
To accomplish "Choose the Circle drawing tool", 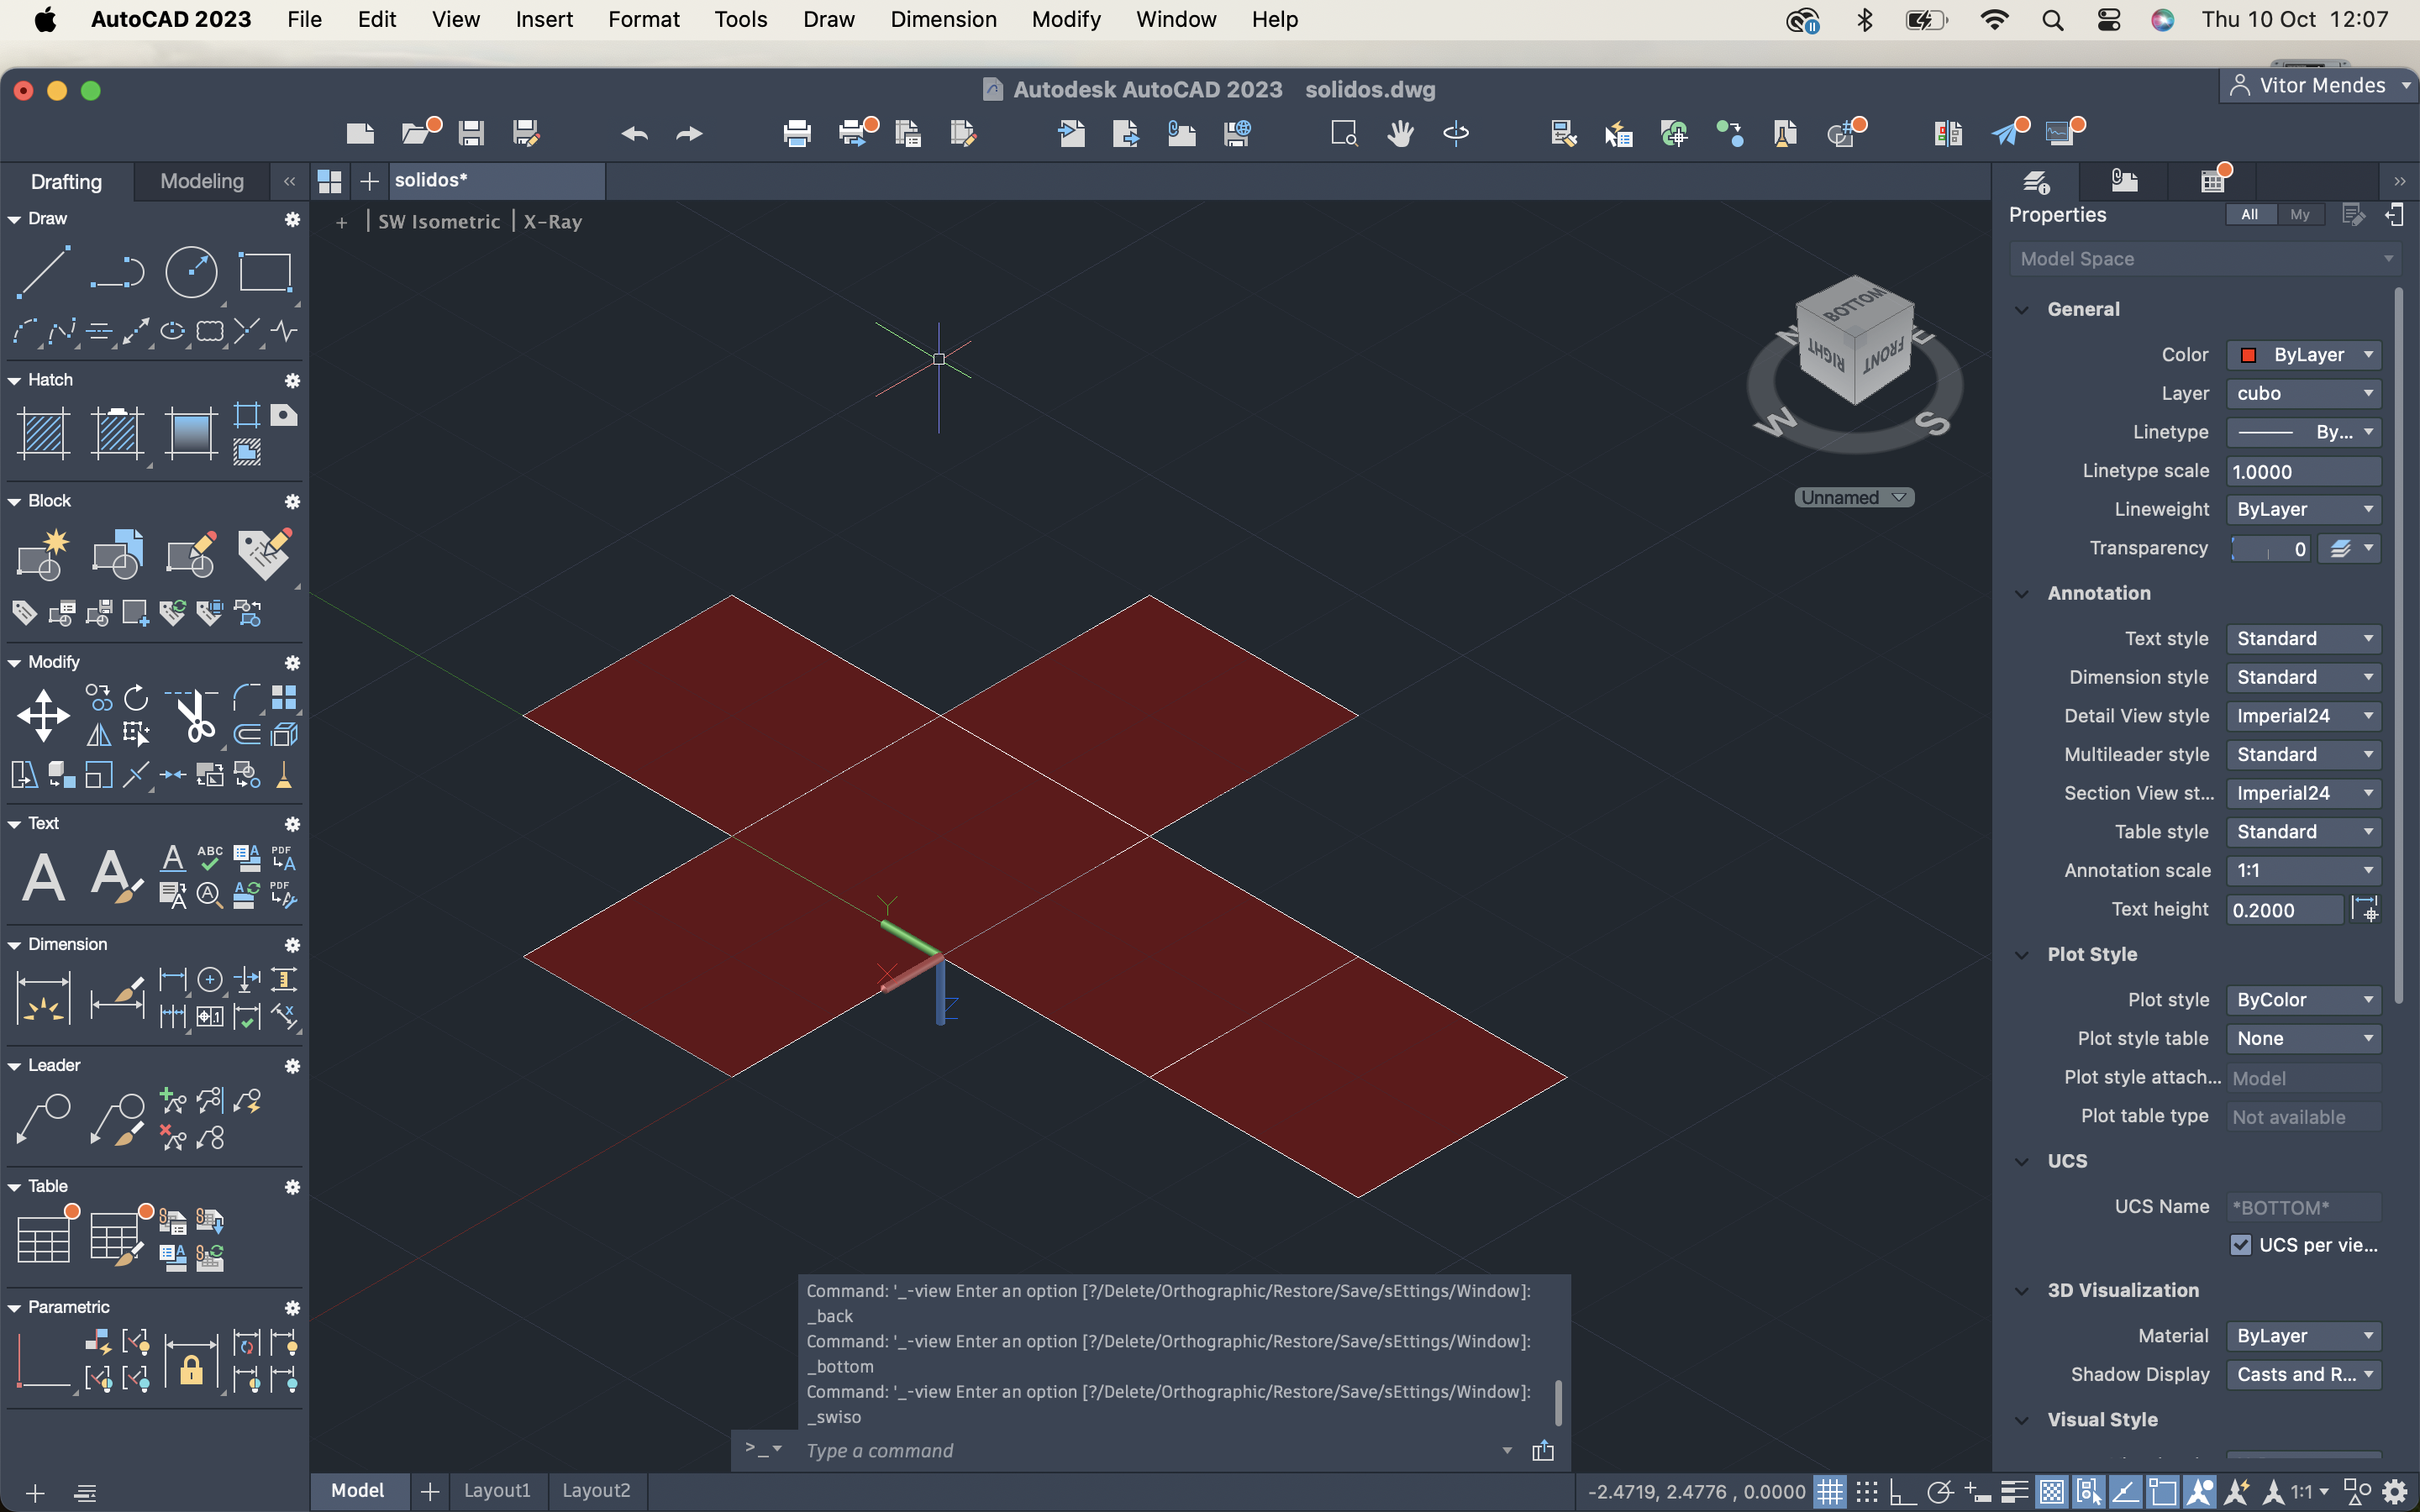I will point(190,271).
